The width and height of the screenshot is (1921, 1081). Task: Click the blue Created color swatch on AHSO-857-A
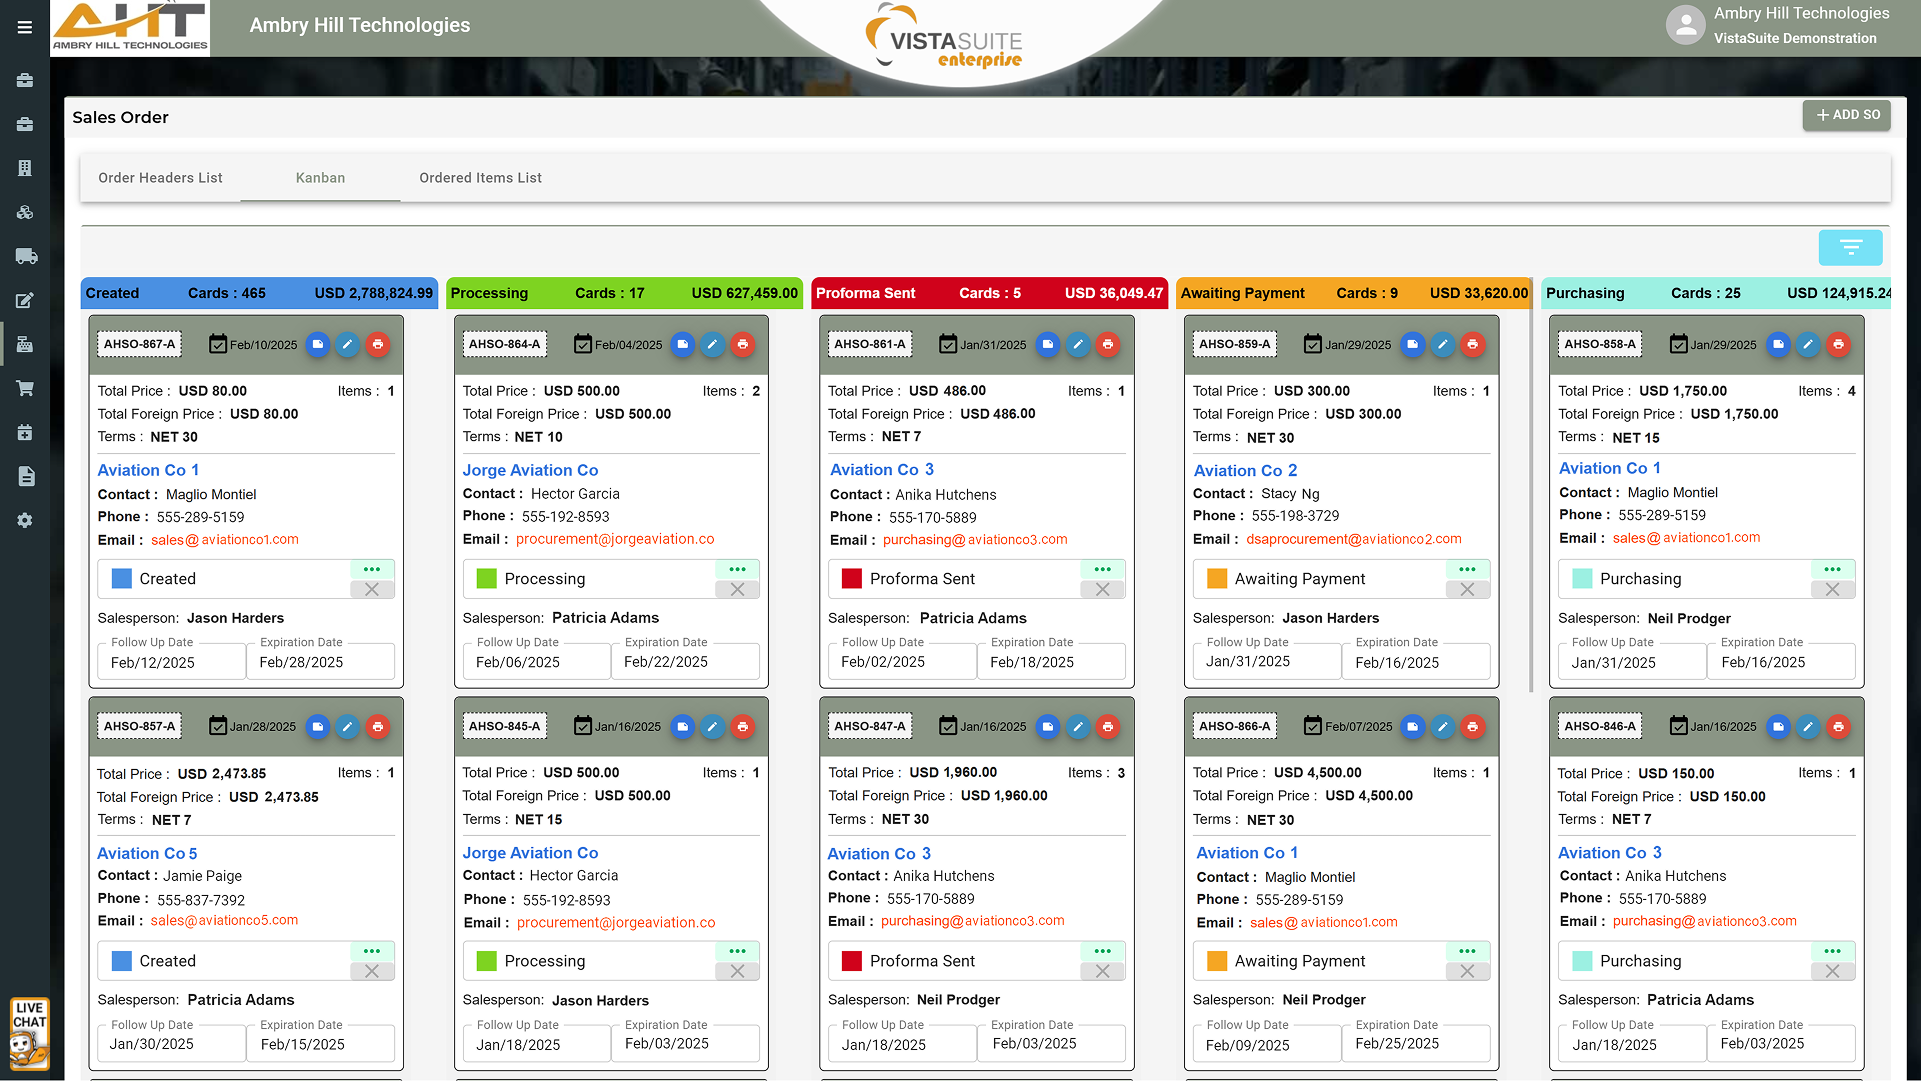pyautogui.click(x=122, y=961)
